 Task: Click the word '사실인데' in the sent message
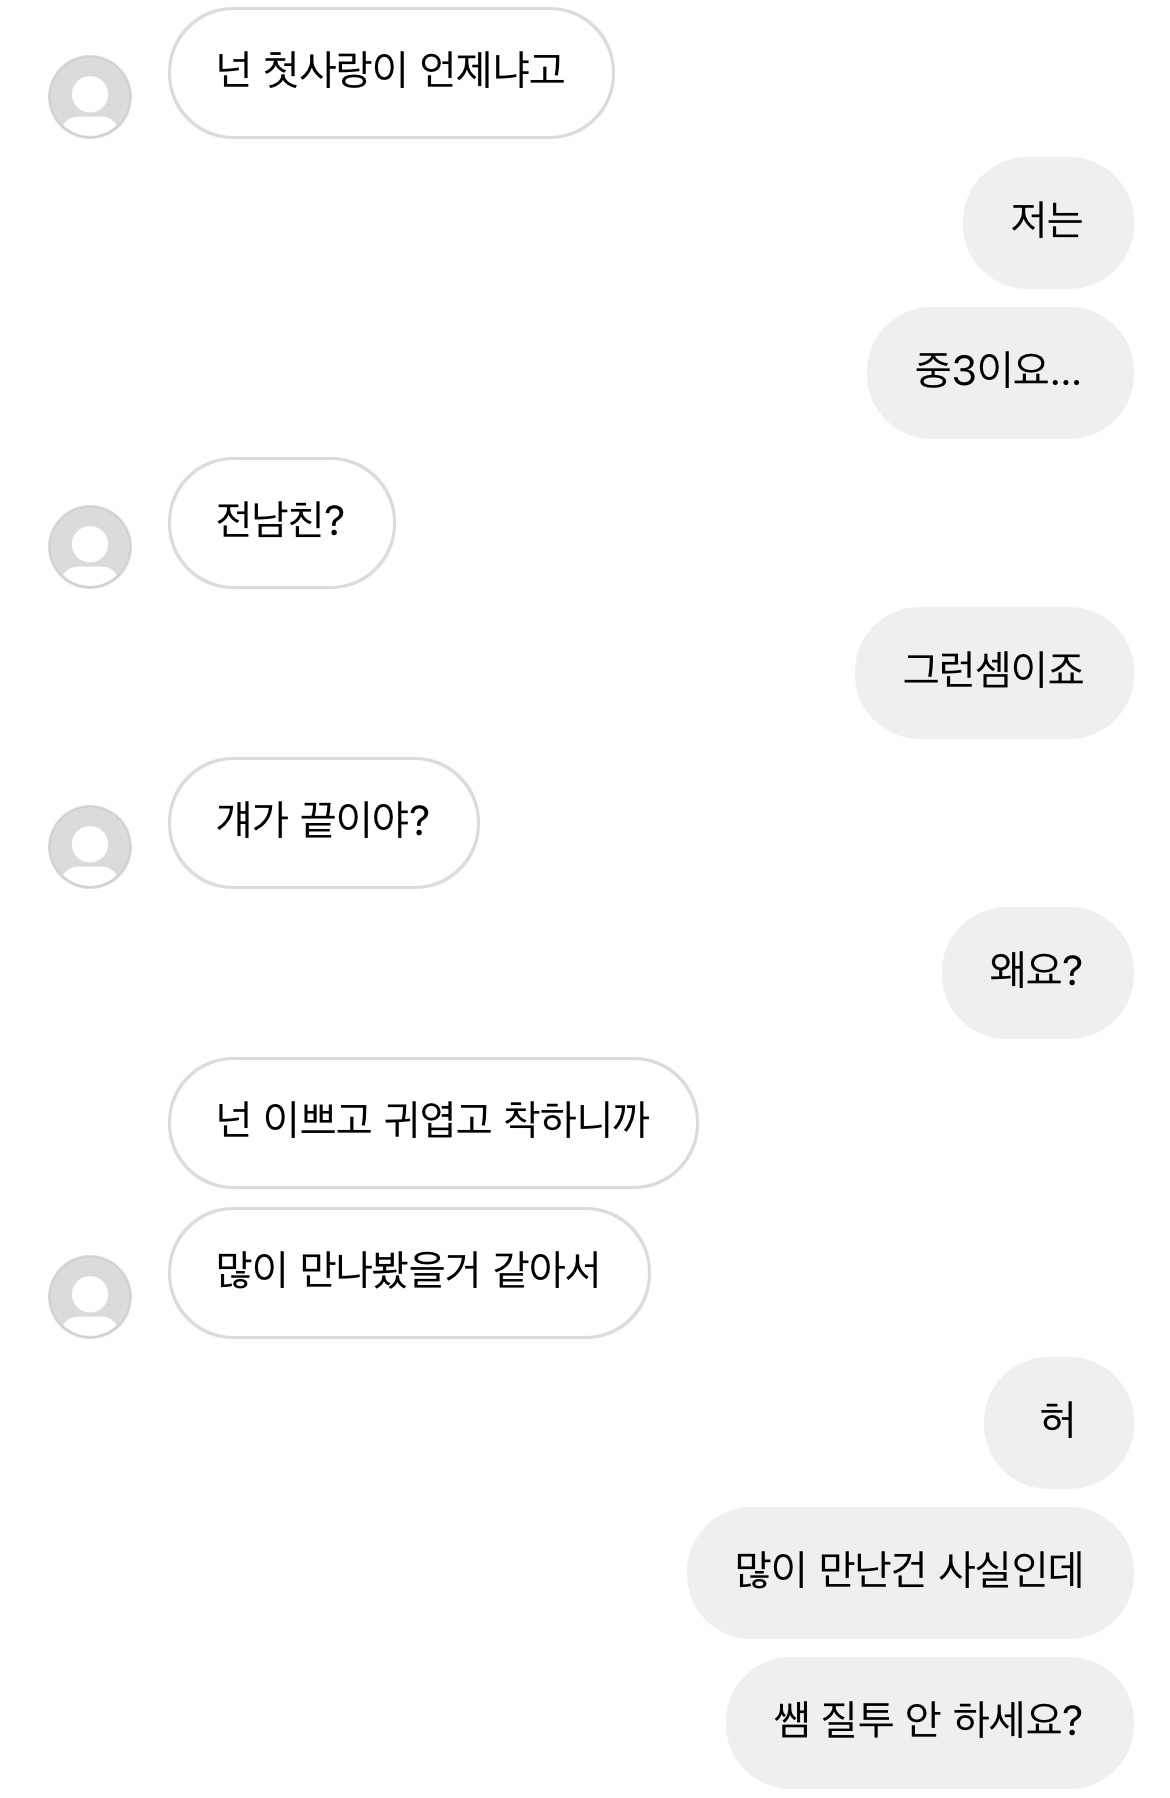pyautogui.click(x=1011, y=1572)
